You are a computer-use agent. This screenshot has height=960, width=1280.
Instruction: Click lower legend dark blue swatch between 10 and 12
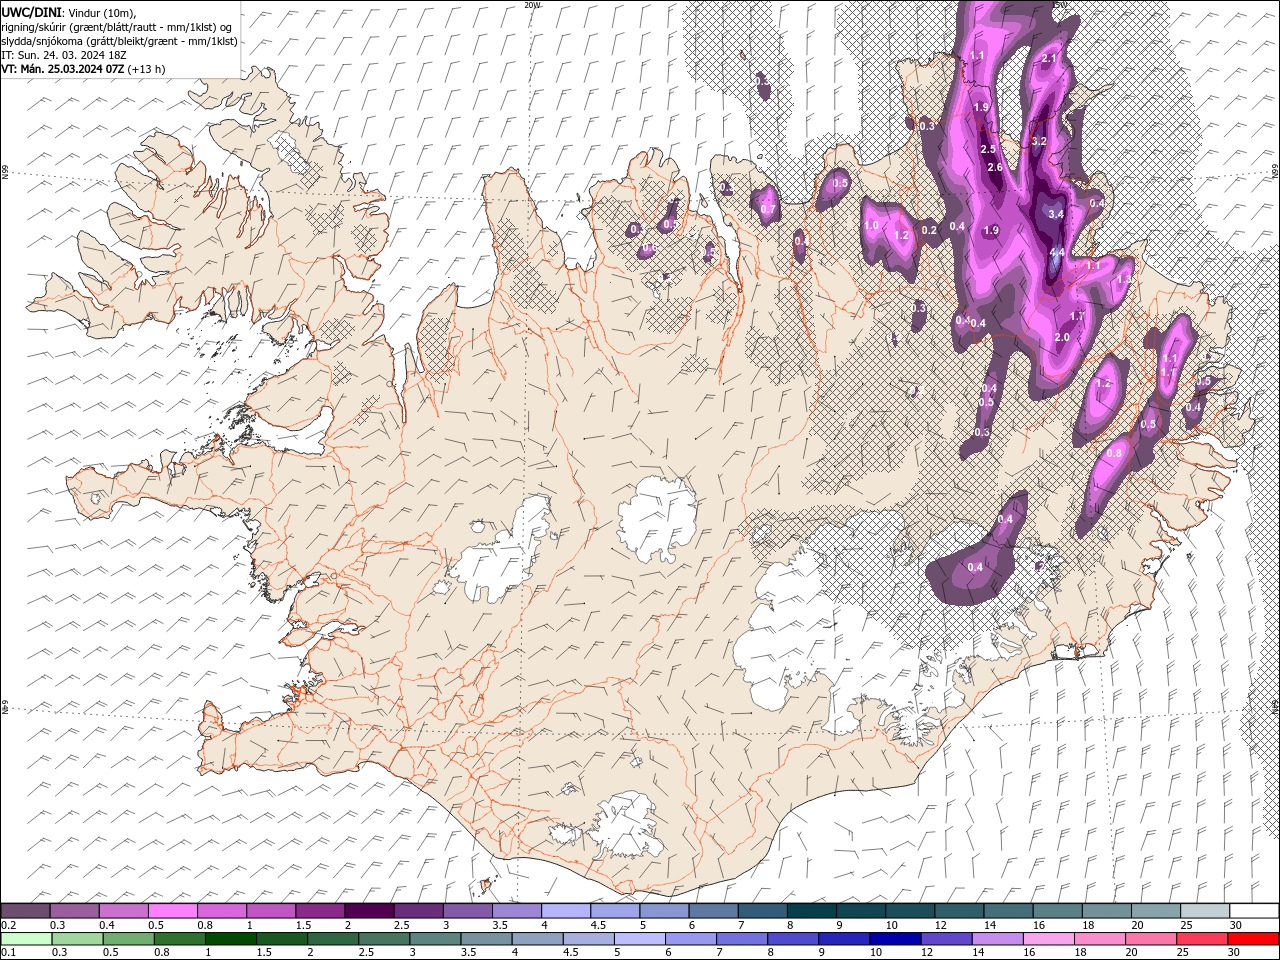pos(893,939)
